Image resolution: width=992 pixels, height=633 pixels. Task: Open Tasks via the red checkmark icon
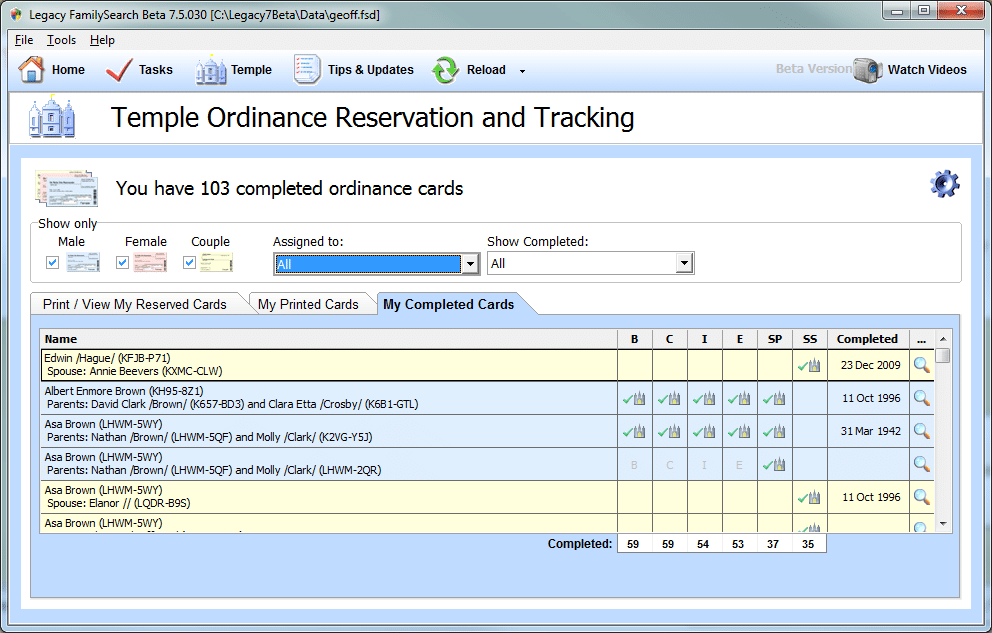tap(119, 70)
